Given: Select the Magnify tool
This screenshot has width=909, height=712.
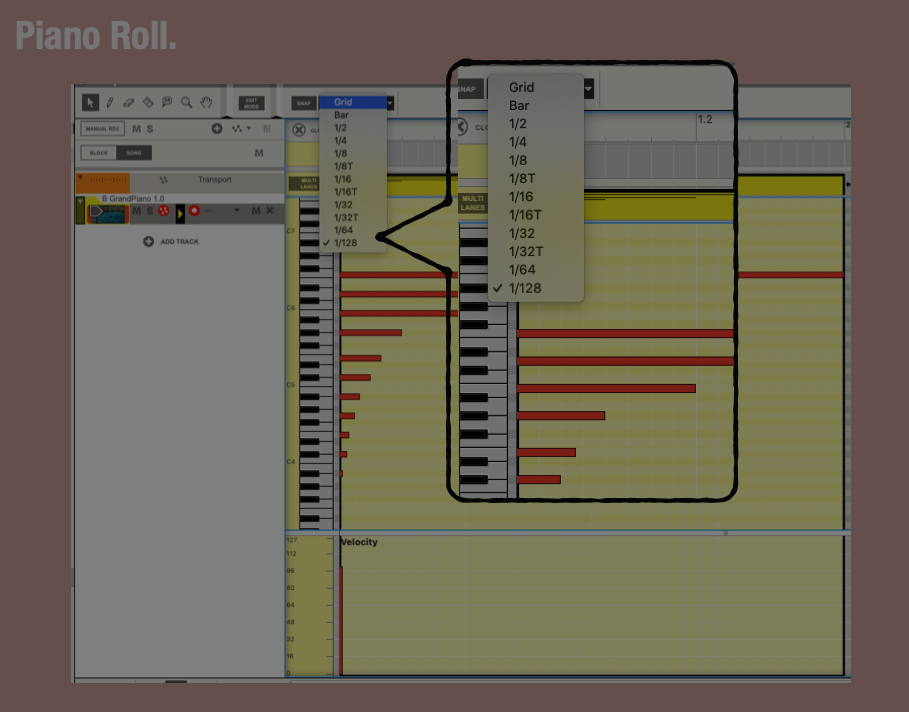Looking at the screenshot, I should click(x=186, y=103).
